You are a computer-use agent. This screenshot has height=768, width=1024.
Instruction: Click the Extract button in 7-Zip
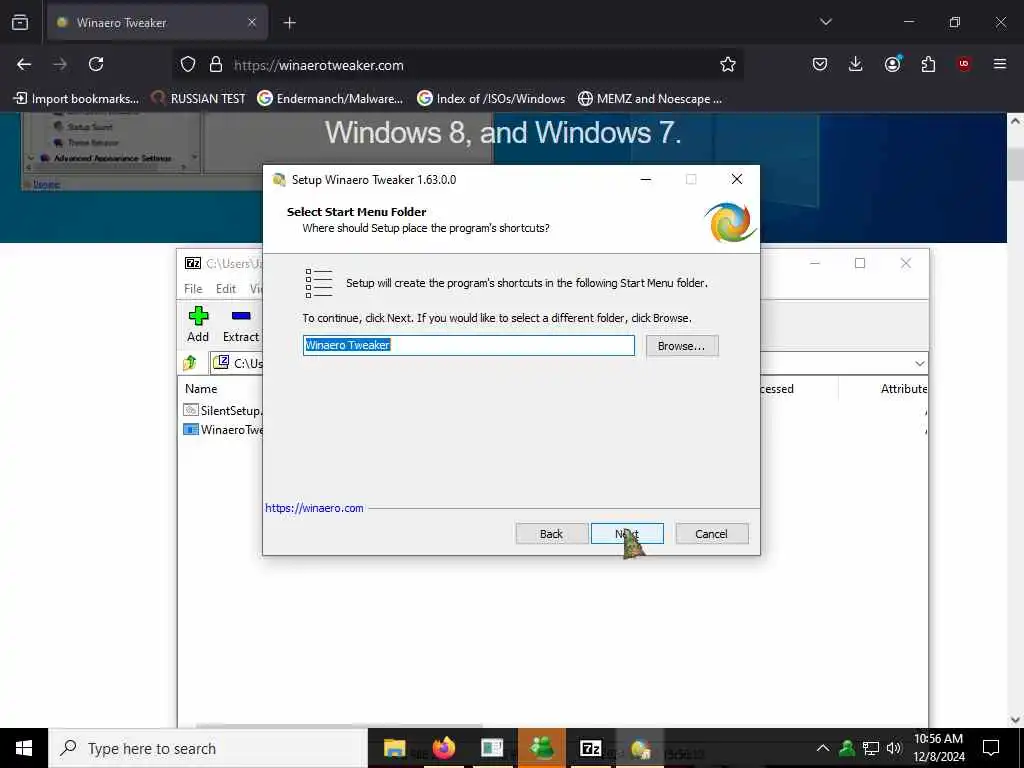[x=241, y=325]
